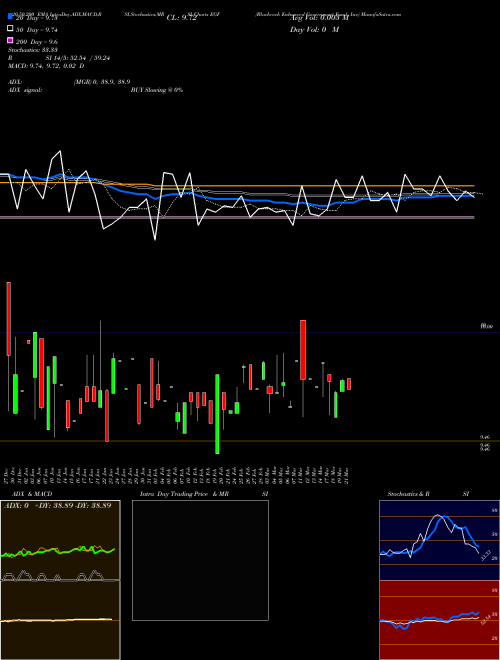Click the long green candlestick dipping below 9.46
Viewport: 500px width, 660px height.
[x=217, y=414]
